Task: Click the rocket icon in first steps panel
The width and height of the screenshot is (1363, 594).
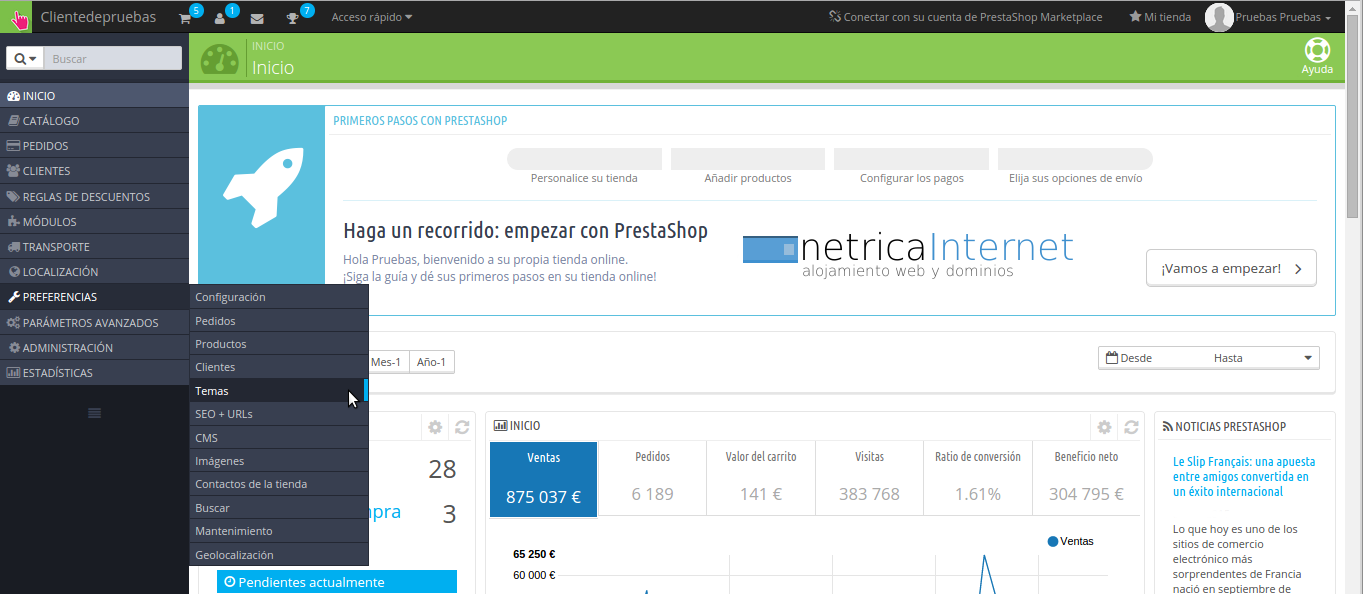Action: [x=263, y=187]
